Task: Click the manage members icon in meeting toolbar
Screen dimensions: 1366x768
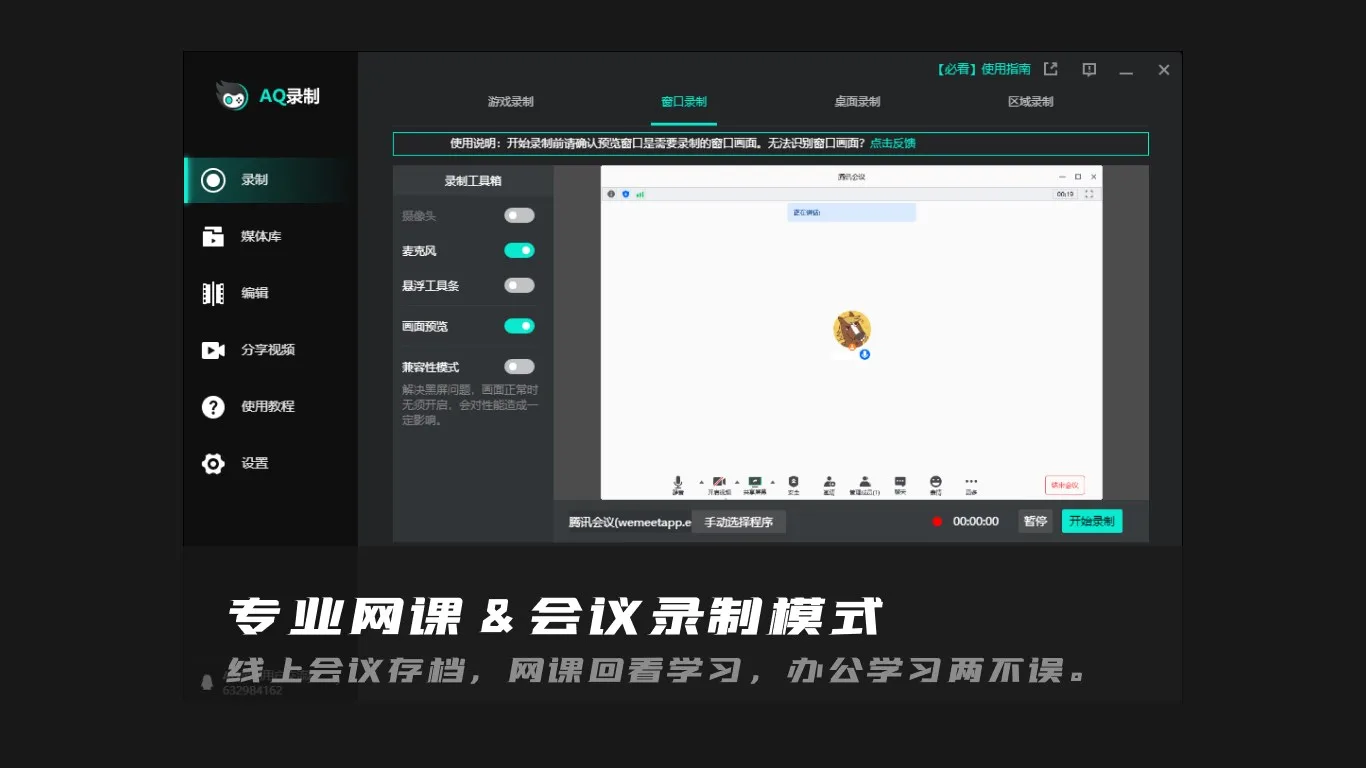Action: [x=865, y=482]
